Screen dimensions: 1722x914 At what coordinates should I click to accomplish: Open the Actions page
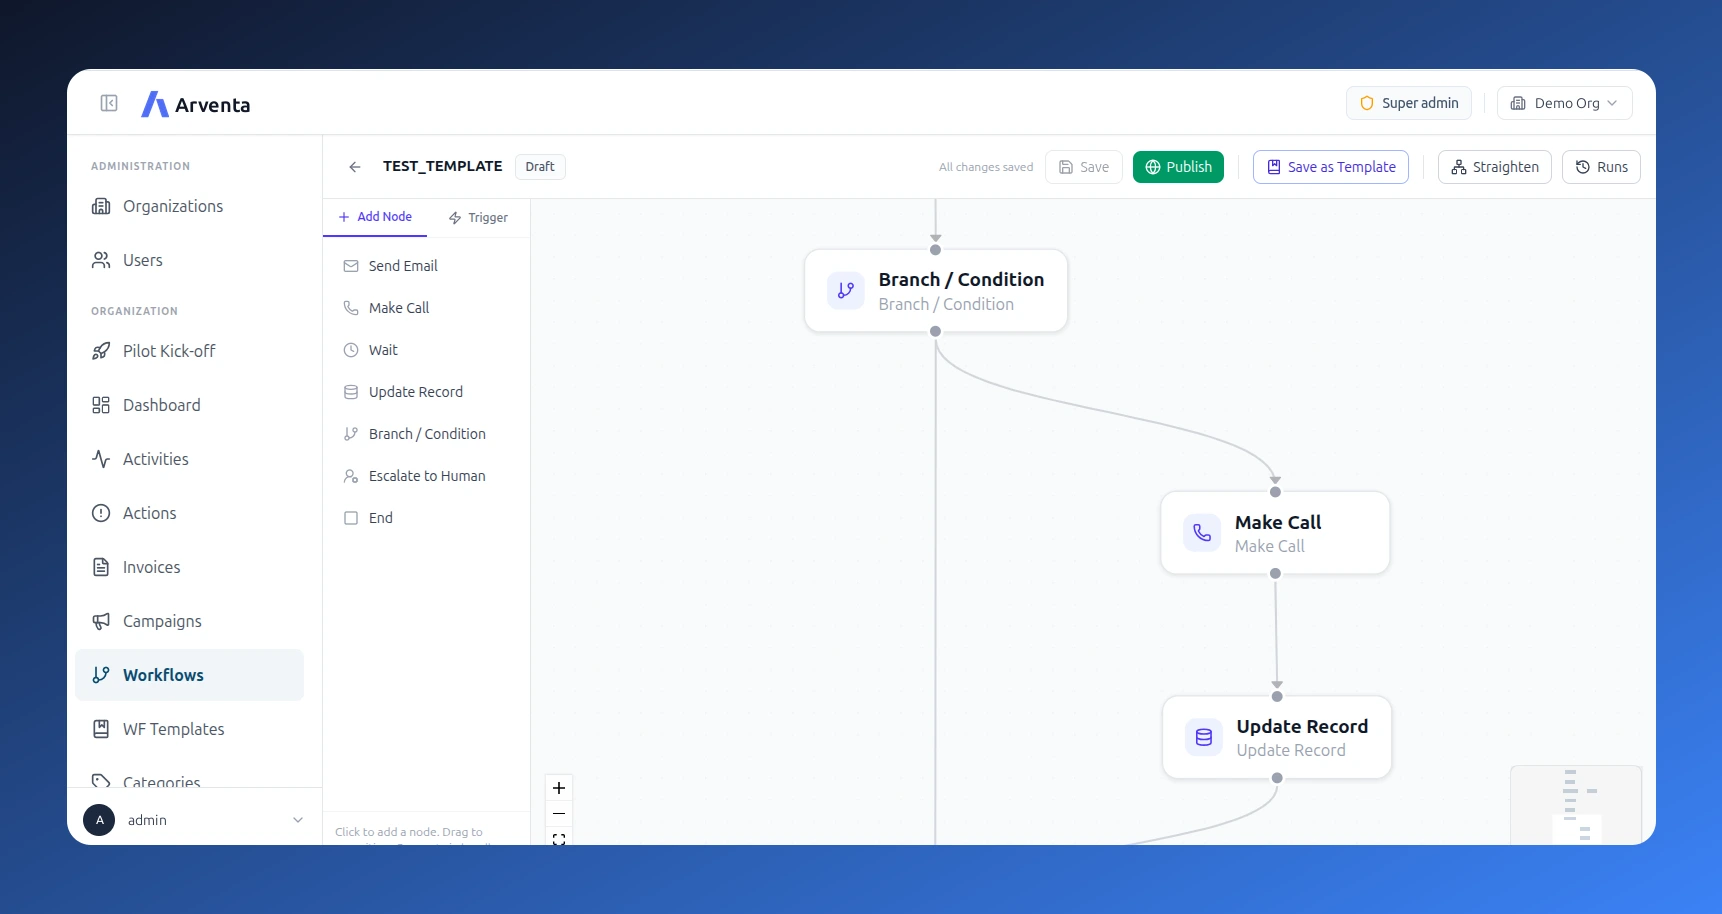tap(189, 513)
